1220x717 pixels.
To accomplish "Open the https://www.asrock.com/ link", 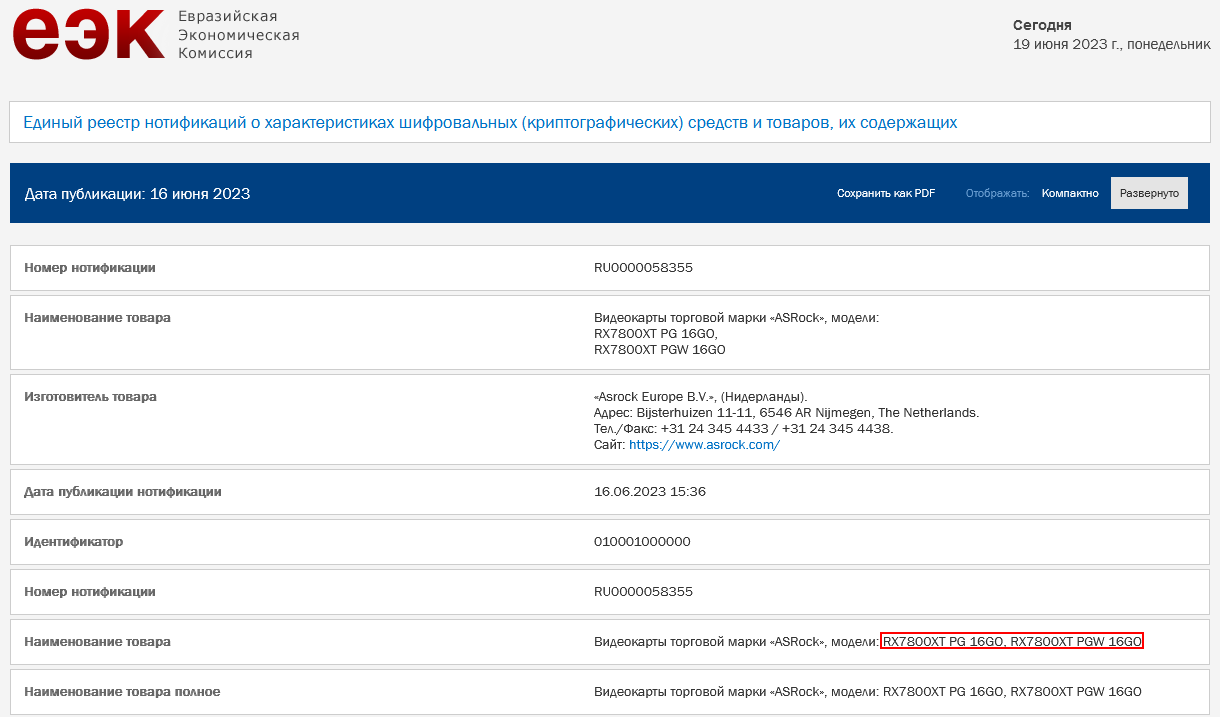I will point(704,445).
